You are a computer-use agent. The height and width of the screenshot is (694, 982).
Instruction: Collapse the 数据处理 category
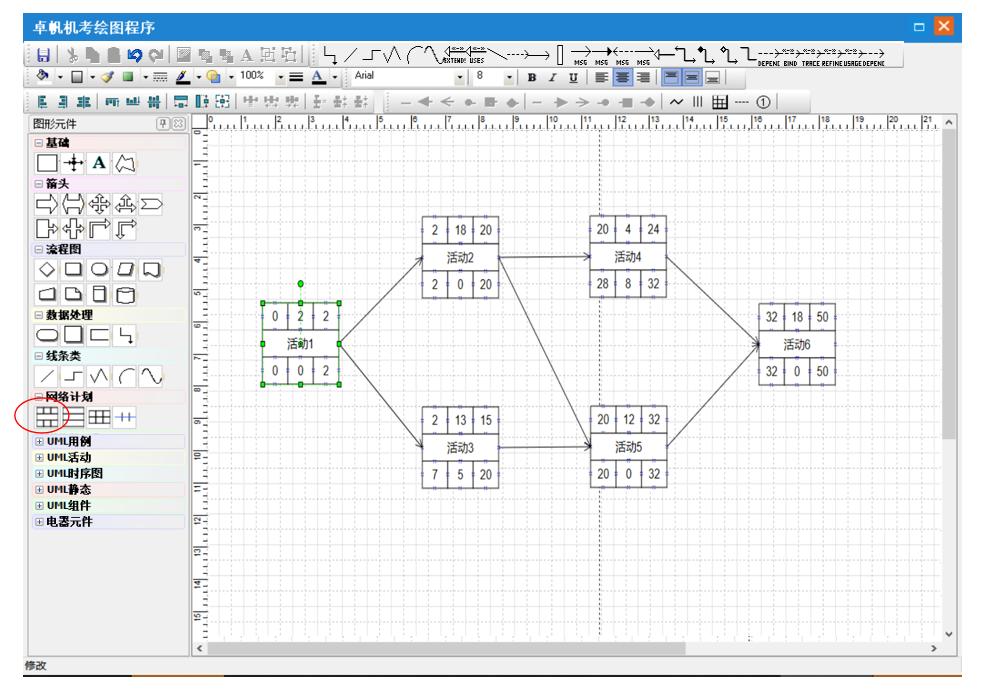39,315
